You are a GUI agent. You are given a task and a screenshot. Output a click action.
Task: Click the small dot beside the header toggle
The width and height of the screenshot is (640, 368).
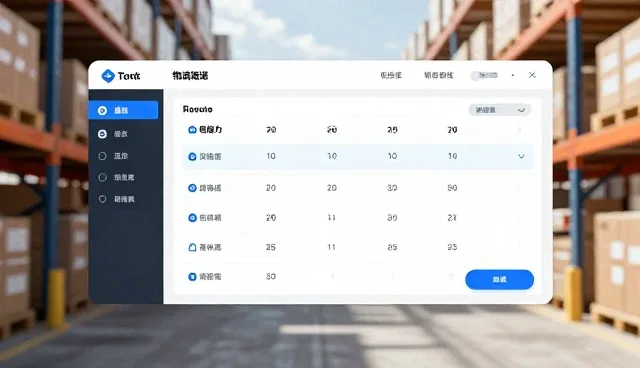pyautogui.click(x=513, y=75)
